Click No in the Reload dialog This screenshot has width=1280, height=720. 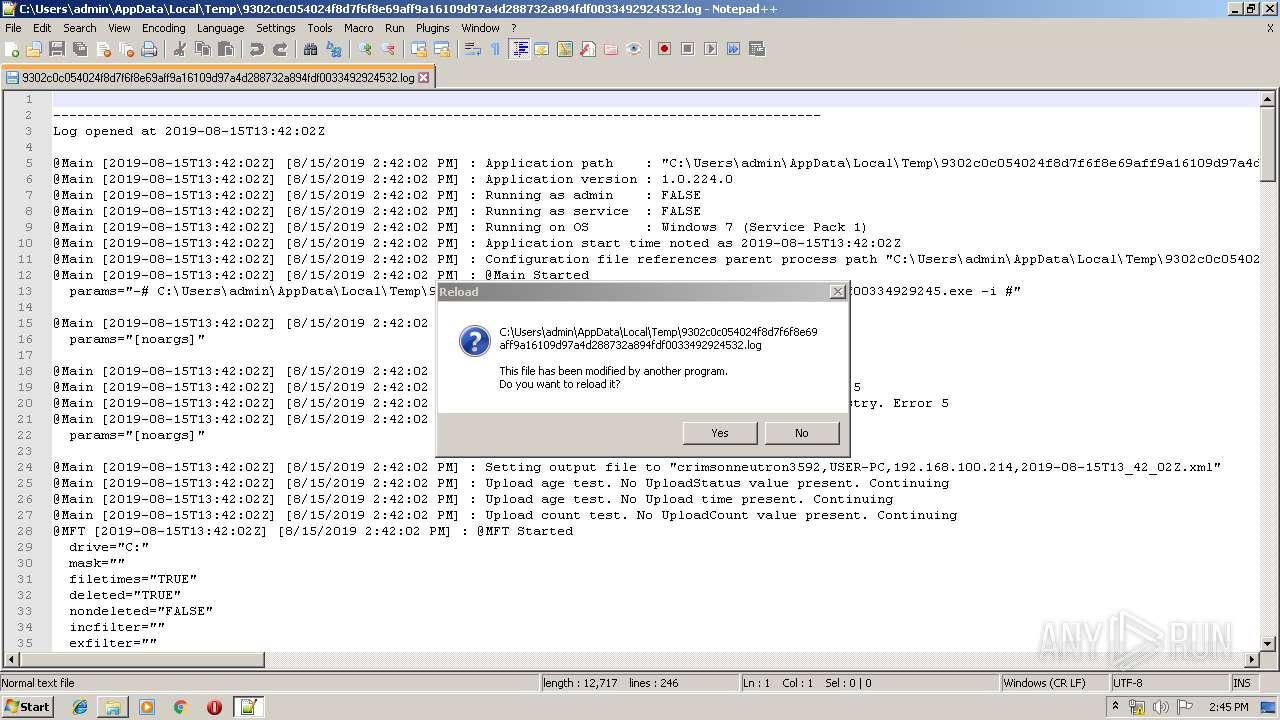click(801, 433)
